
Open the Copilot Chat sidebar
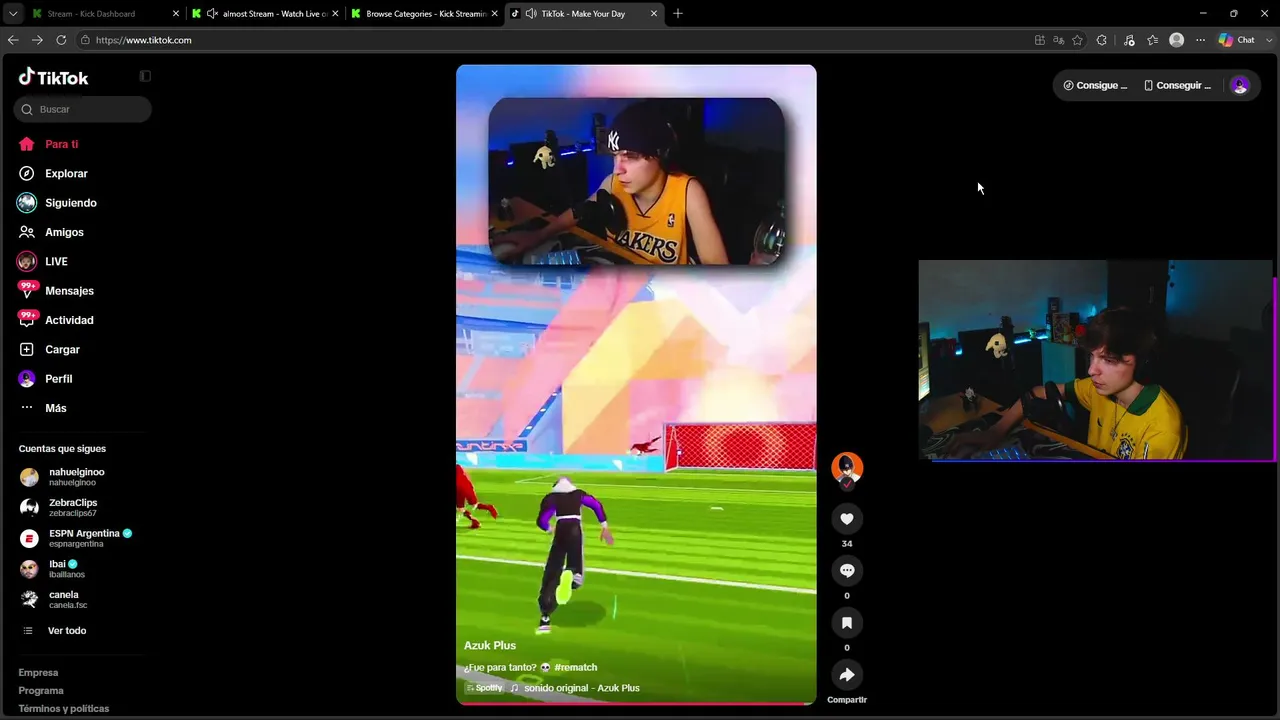tap(1236, 40)
